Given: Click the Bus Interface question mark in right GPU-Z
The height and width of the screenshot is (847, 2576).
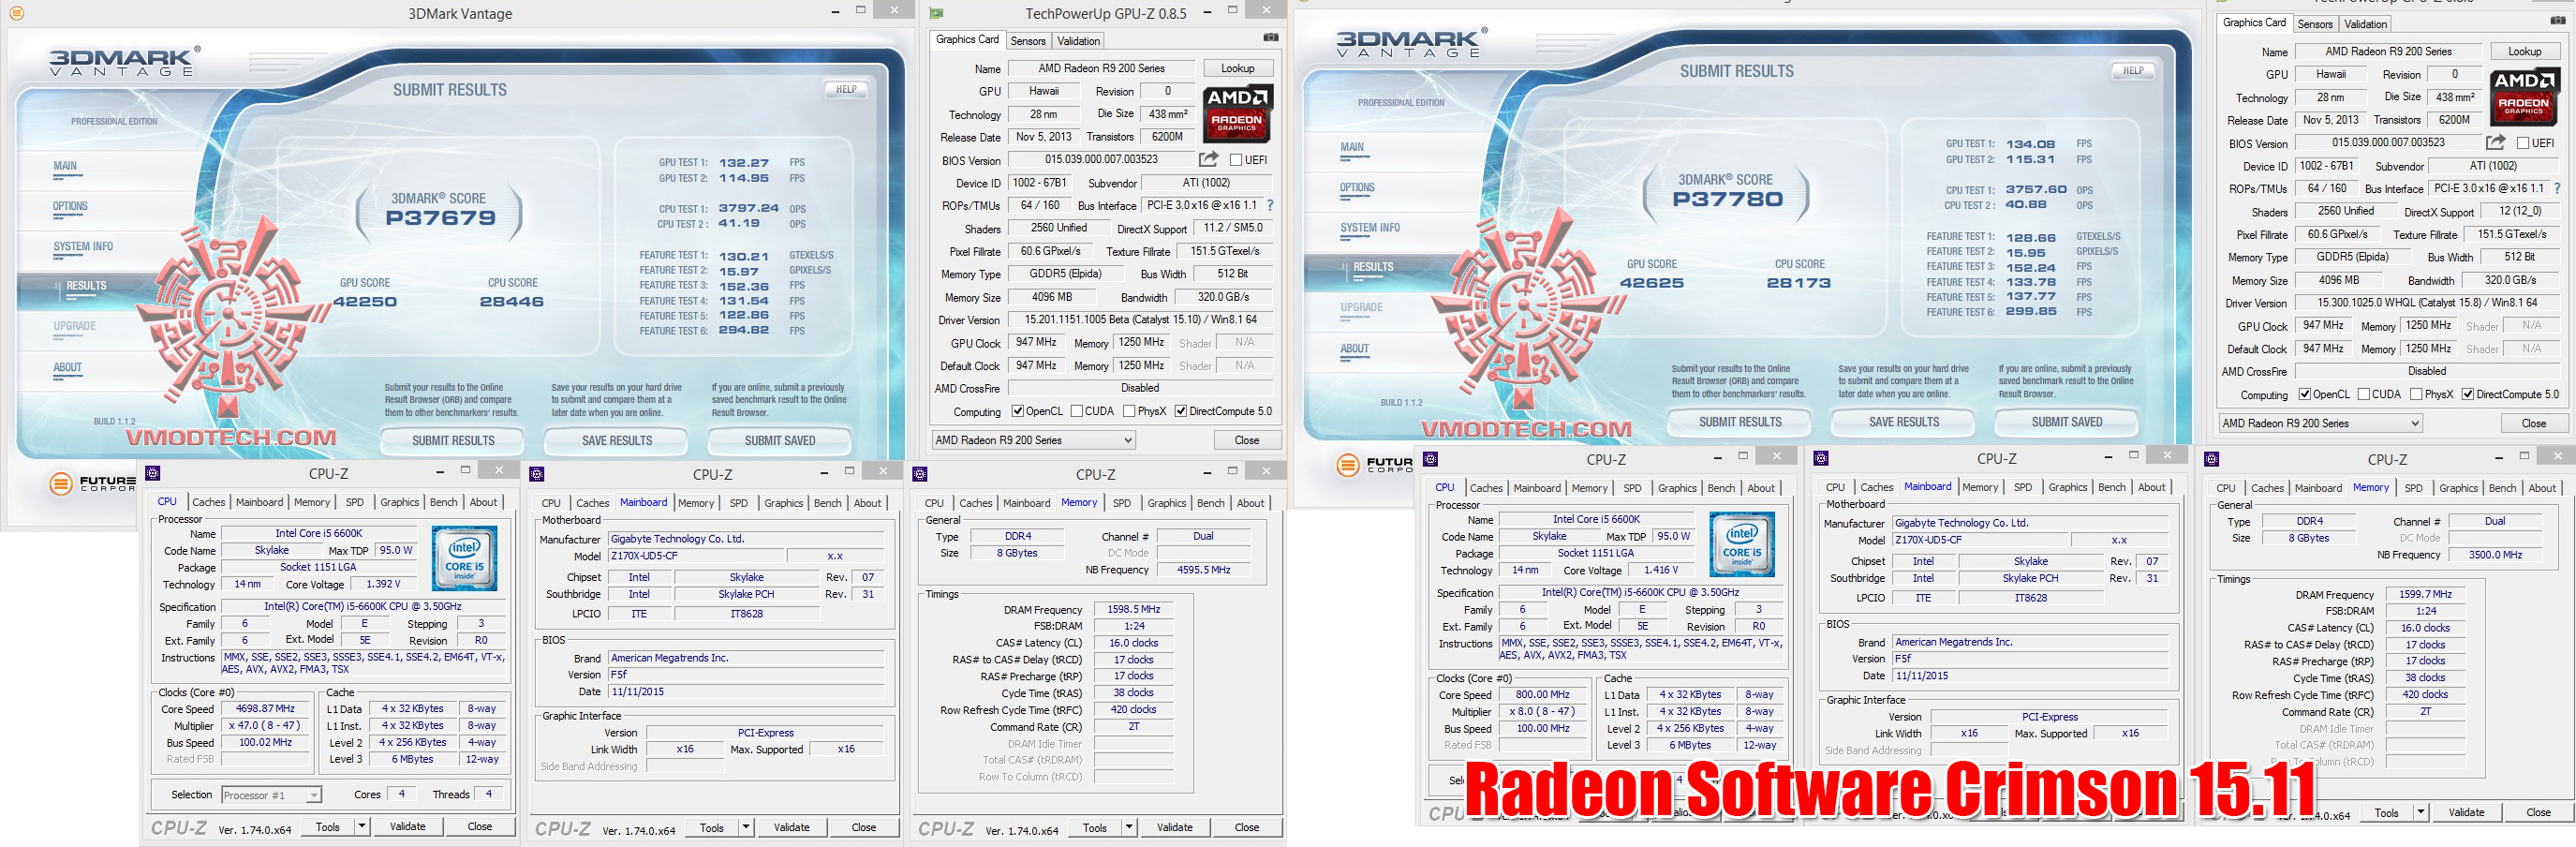Looking at the screenshot, I should pos(2557,188).
